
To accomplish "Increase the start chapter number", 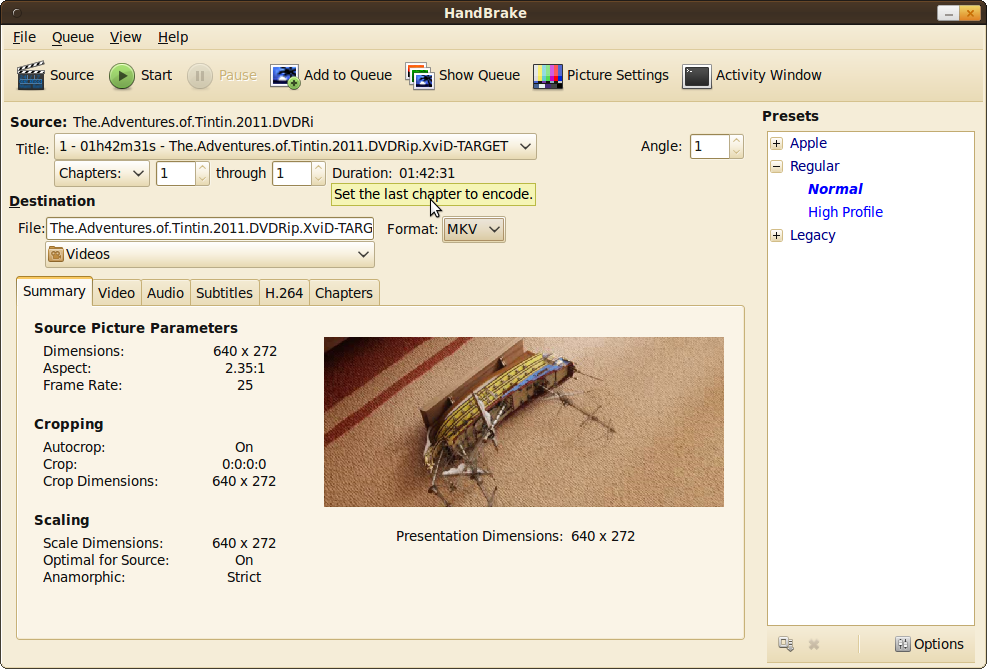I will [202, 167].
